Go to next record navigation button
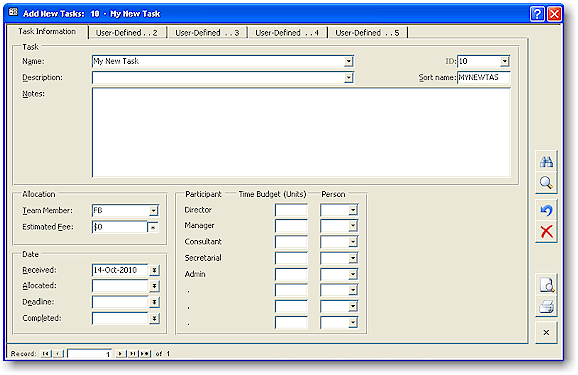Screen dimensions: 578x375 (120, 354)
